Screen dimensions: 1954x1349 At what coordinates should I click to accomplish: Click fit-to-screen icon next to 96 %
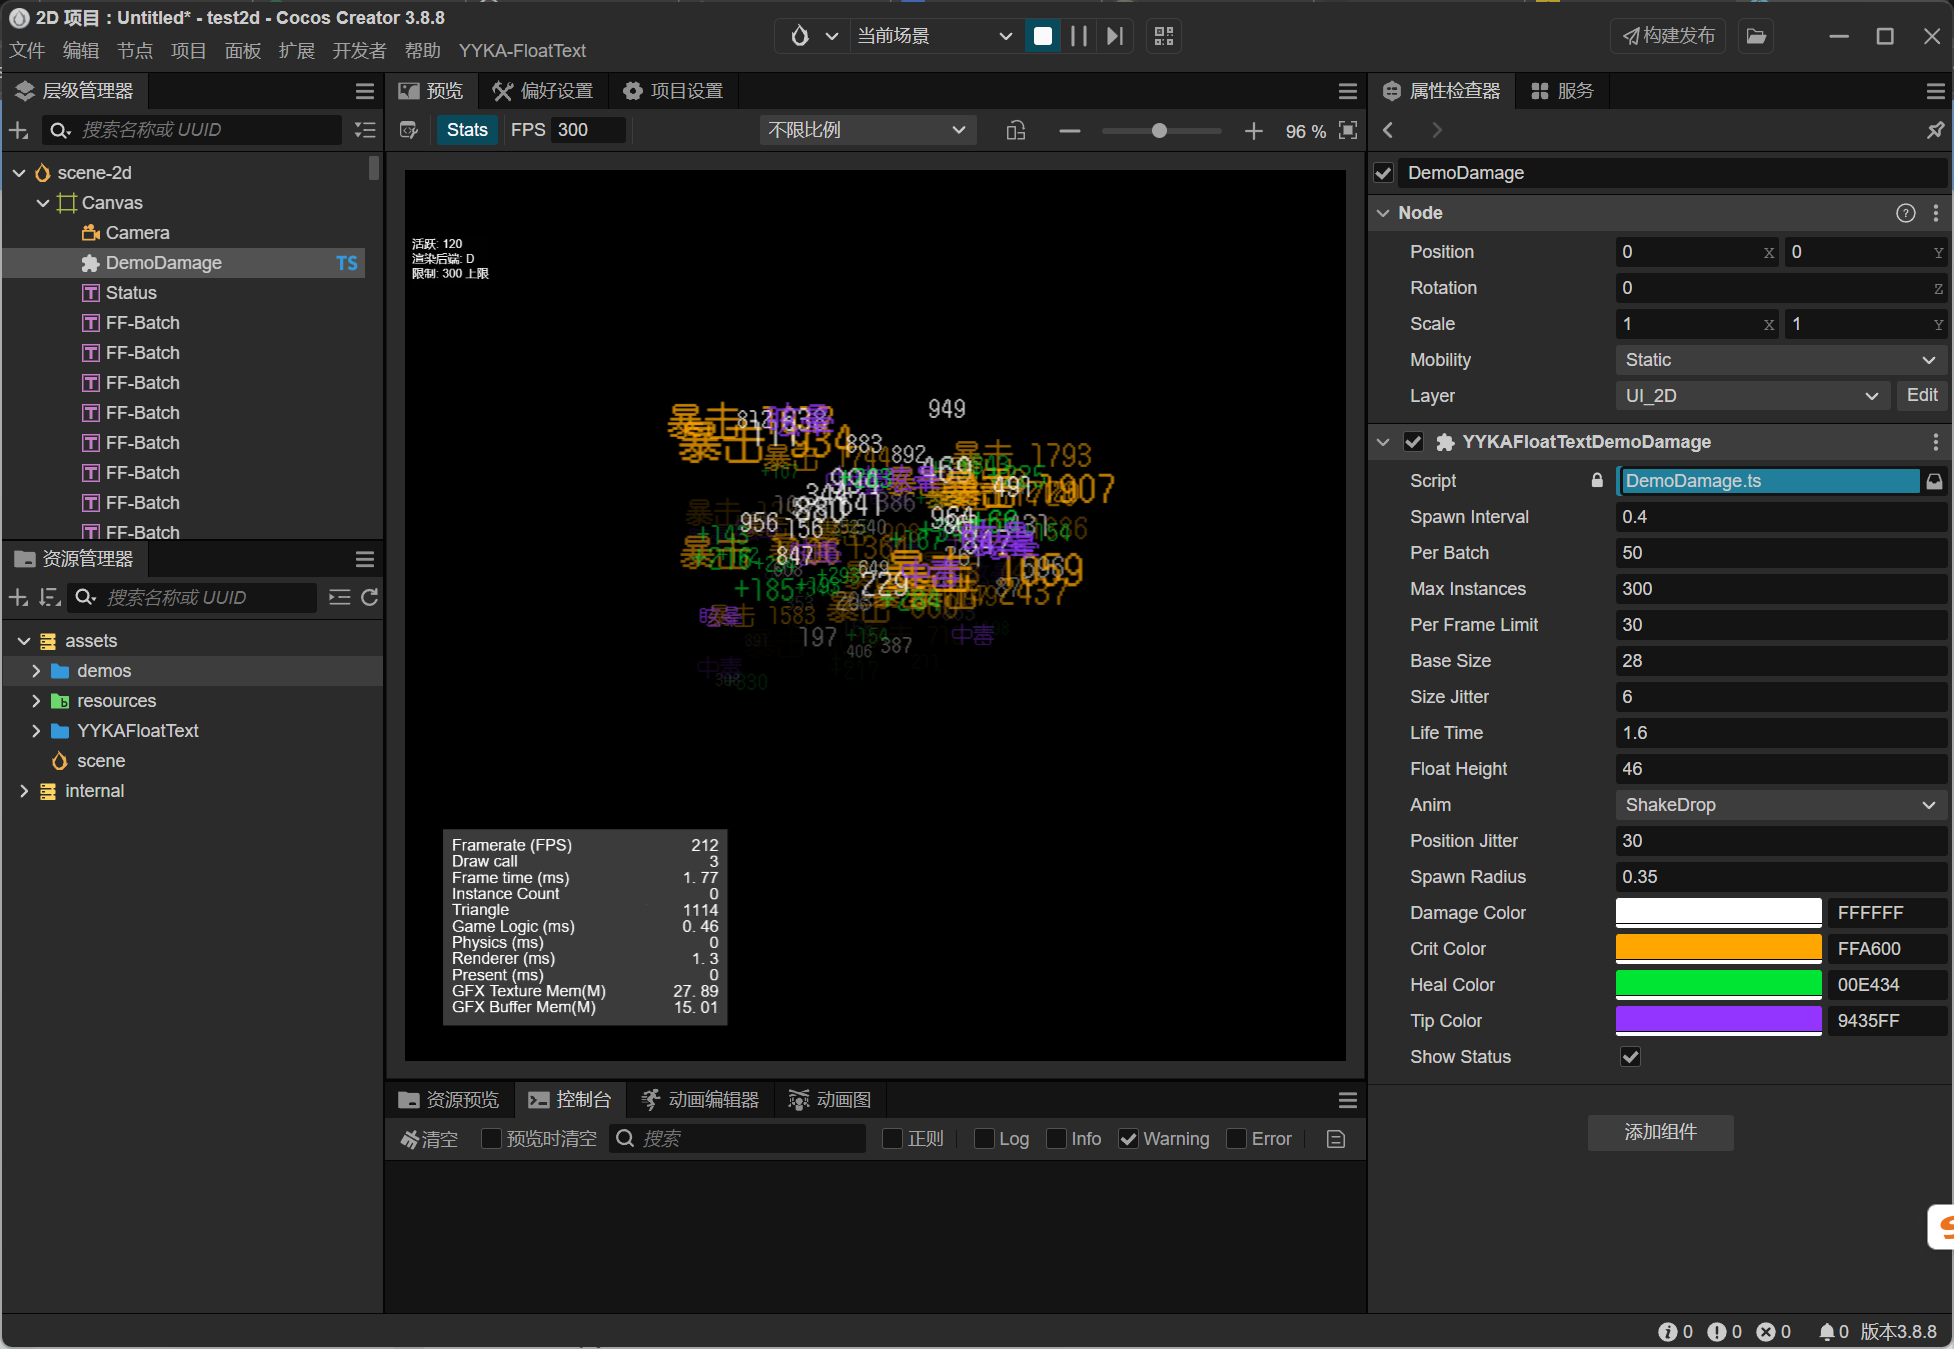1348,131
